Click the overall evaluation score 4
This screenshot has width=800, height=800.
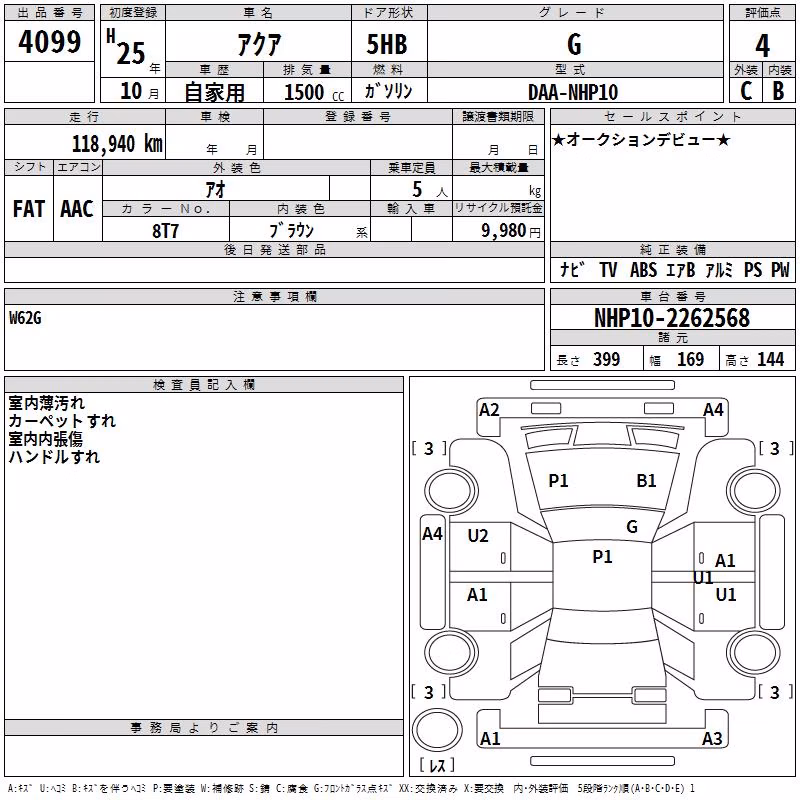pyautogui.click(x=762, y=45)
